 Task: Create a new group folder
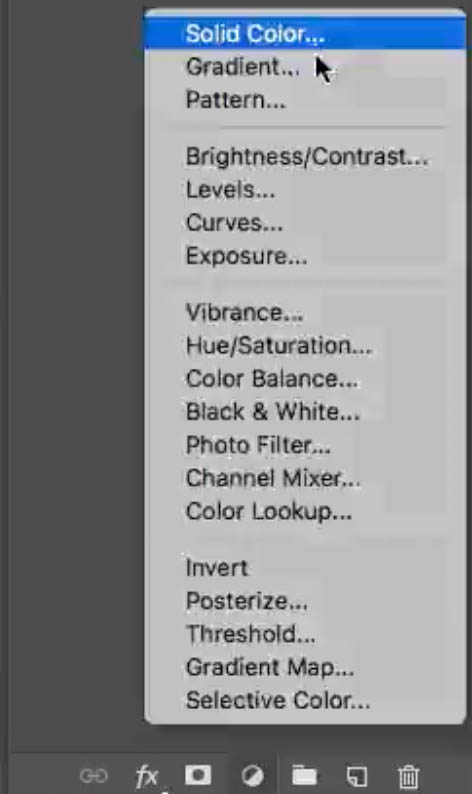[305, 775]
